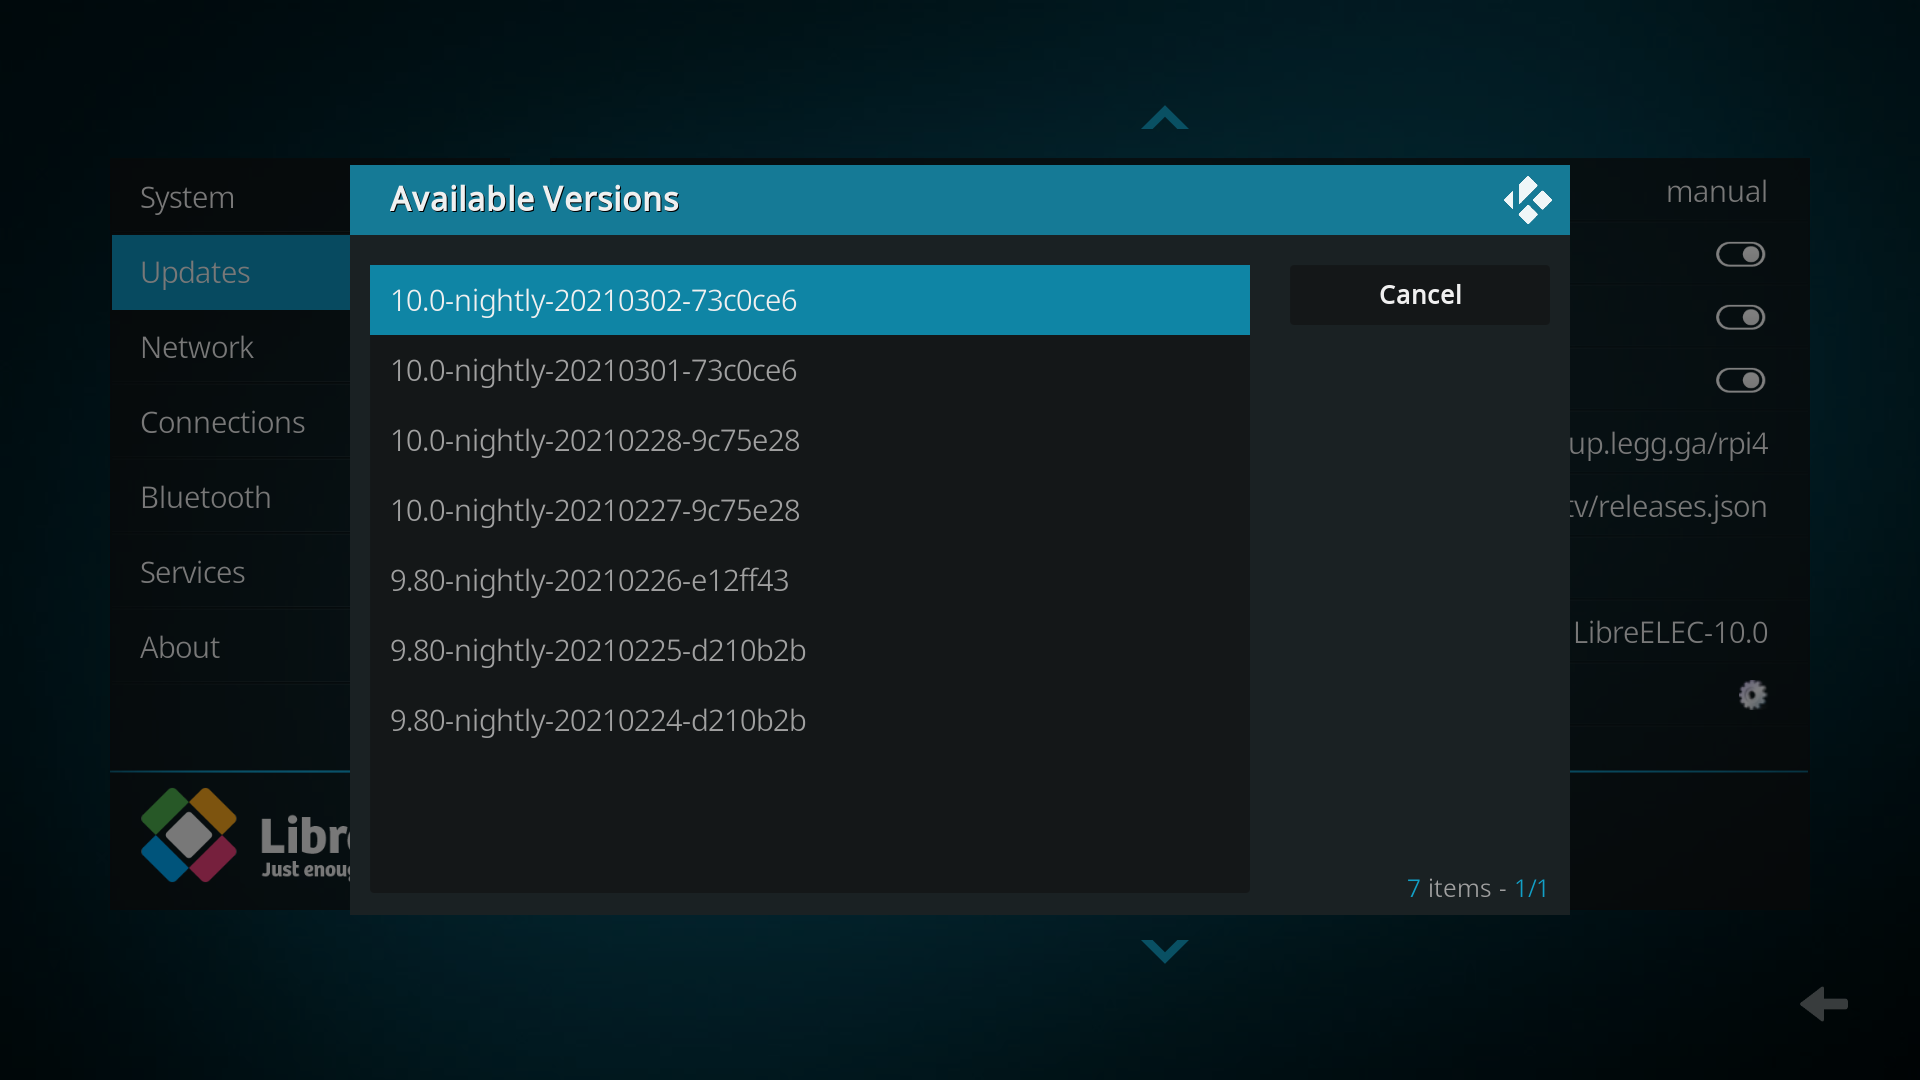Open the LibreELEC-10.0 update channel selector
Image resolution: width=1920 pixels, height=1080 pixels.
[x=1670, y=633]
